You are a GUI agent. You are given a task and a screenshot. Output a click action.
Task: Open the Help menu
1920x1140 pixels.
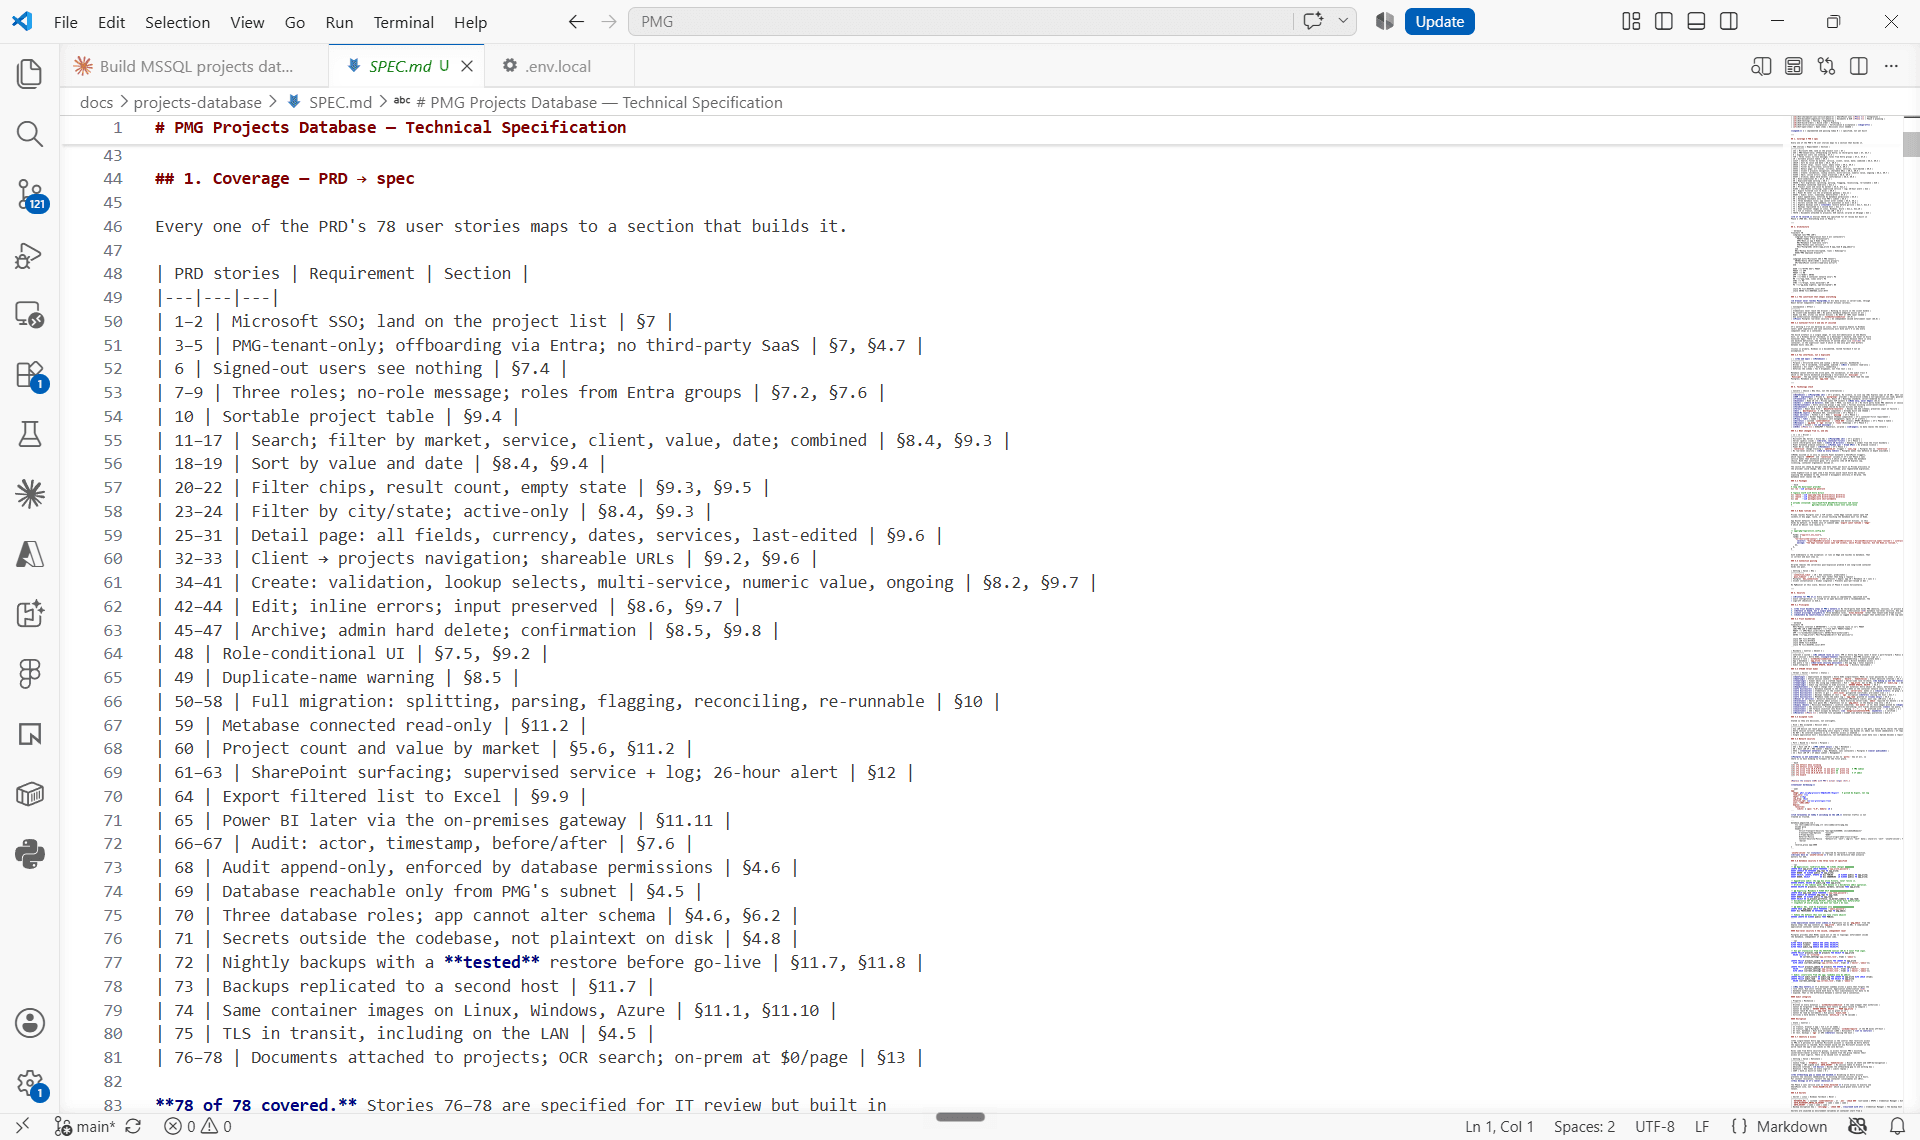pyautogui.click(x=470, y=22)
